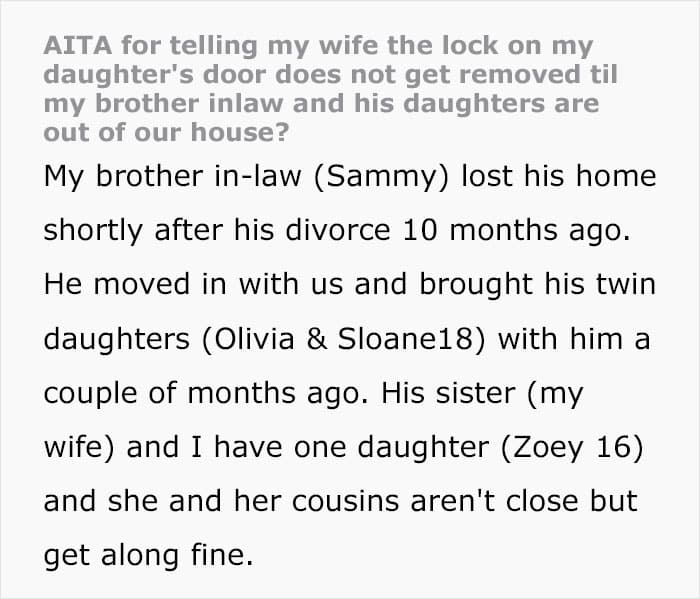Click the words "get along fine."

point(148,556)
